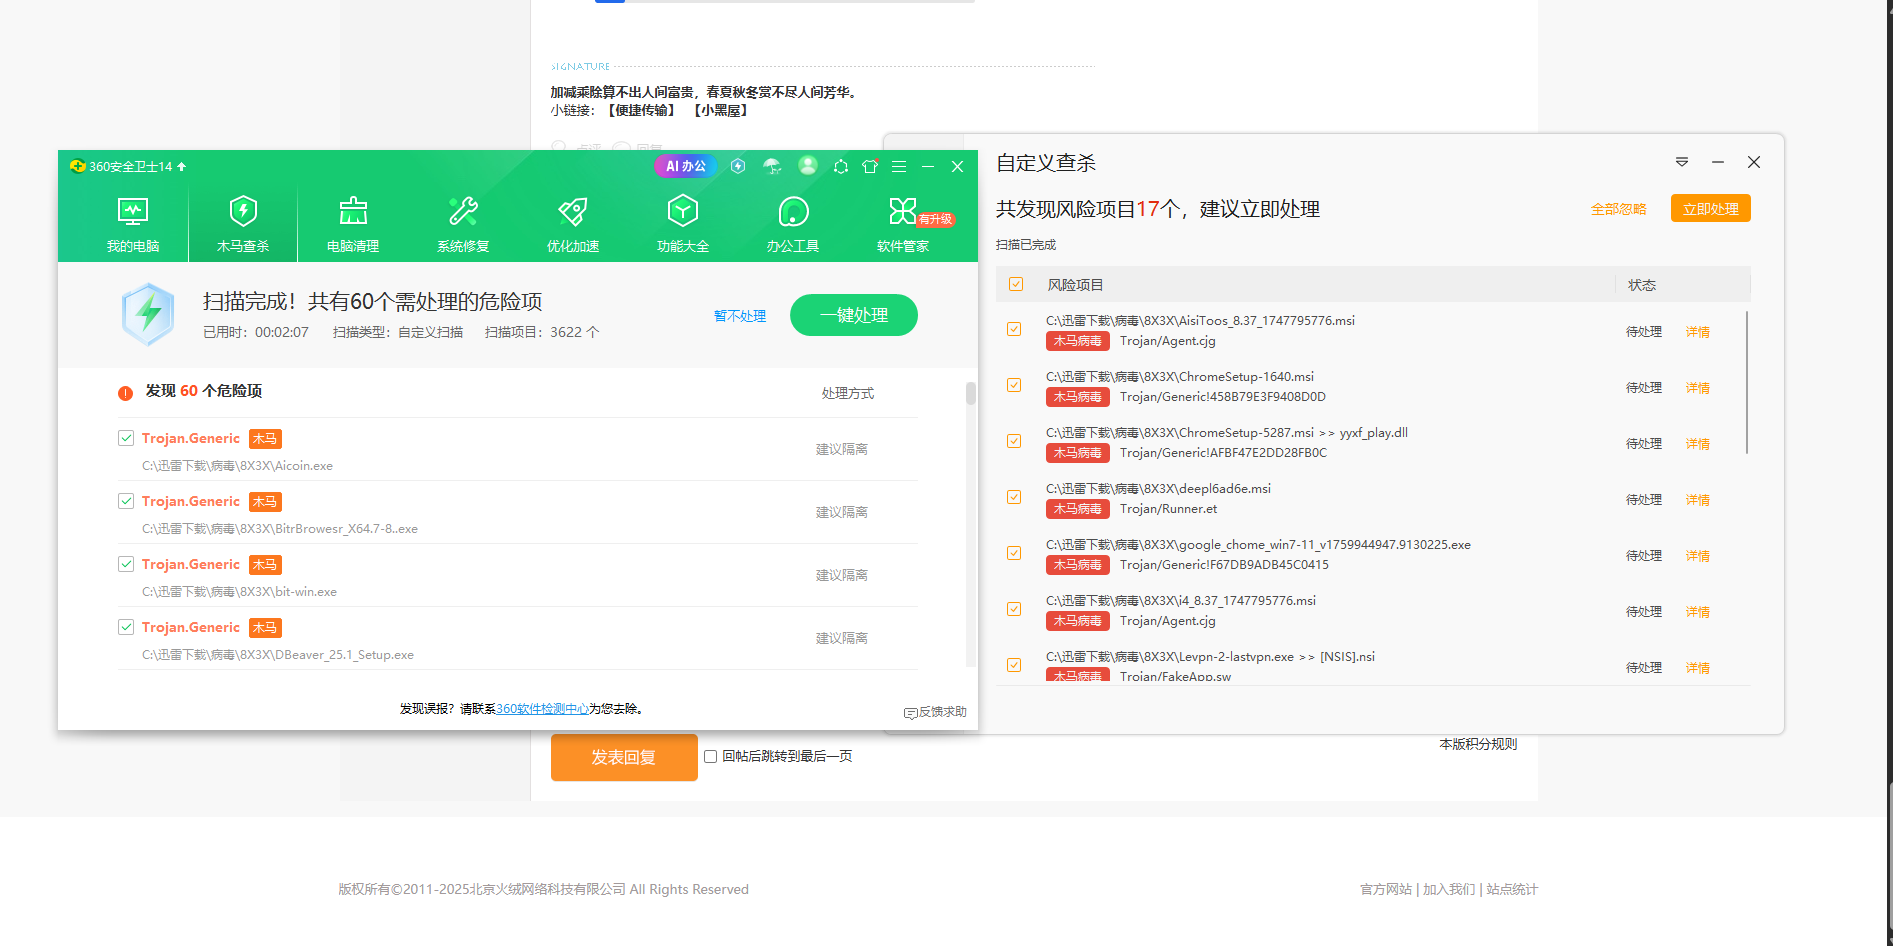Open 详情 for ChromeSetup-5287.msi
Screen dimensions: 1893x946
1698,444
